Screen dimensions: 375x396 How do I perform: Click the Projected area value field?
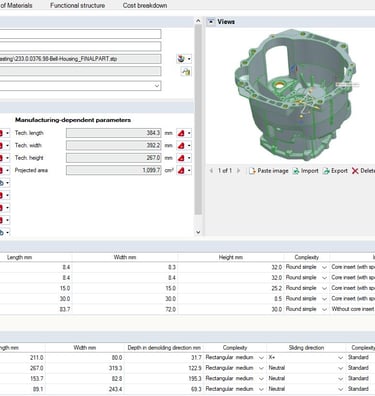[114, 170]
